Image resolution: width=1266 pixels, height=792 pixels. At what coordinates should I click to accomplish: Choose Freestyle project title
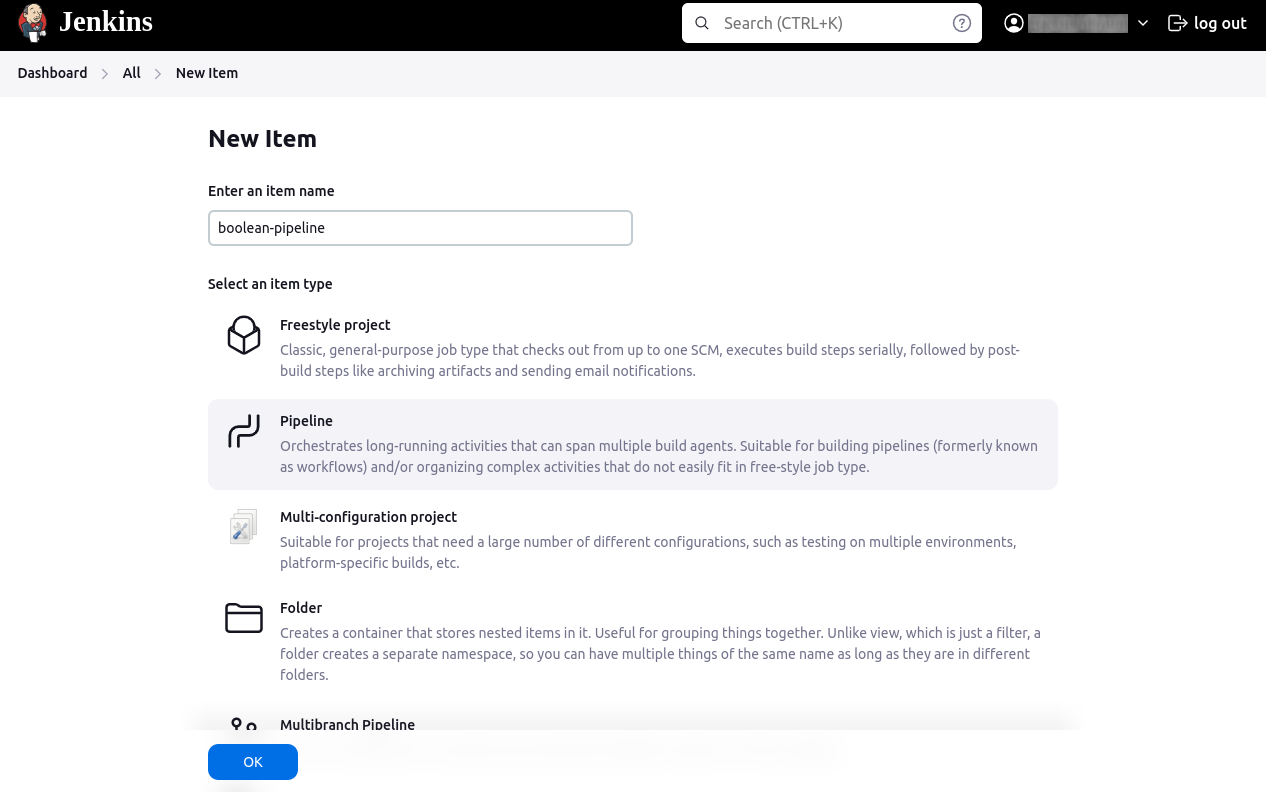pos(335,325)
